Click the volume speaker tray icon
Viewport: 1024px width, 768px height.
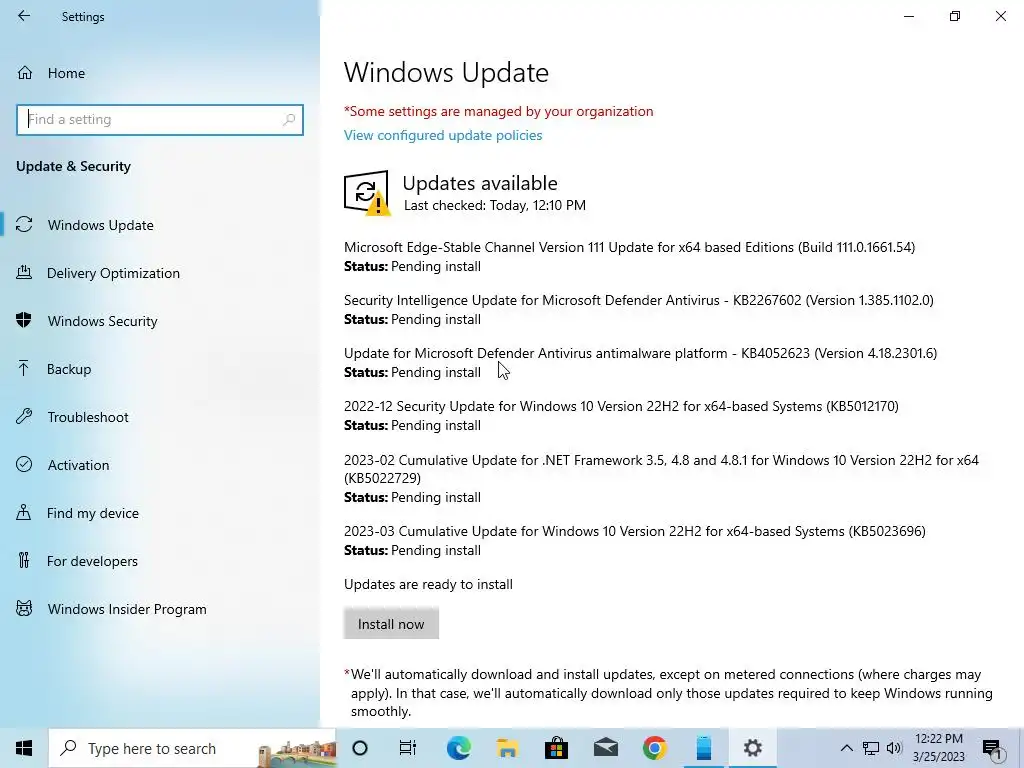(894, 748)
